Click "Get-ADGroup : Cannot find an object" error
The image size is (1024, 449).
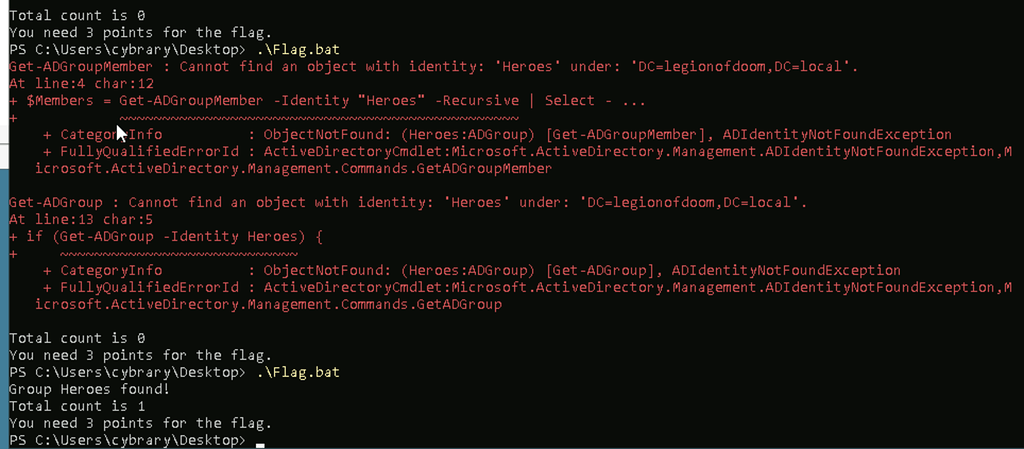coord(180,202)
